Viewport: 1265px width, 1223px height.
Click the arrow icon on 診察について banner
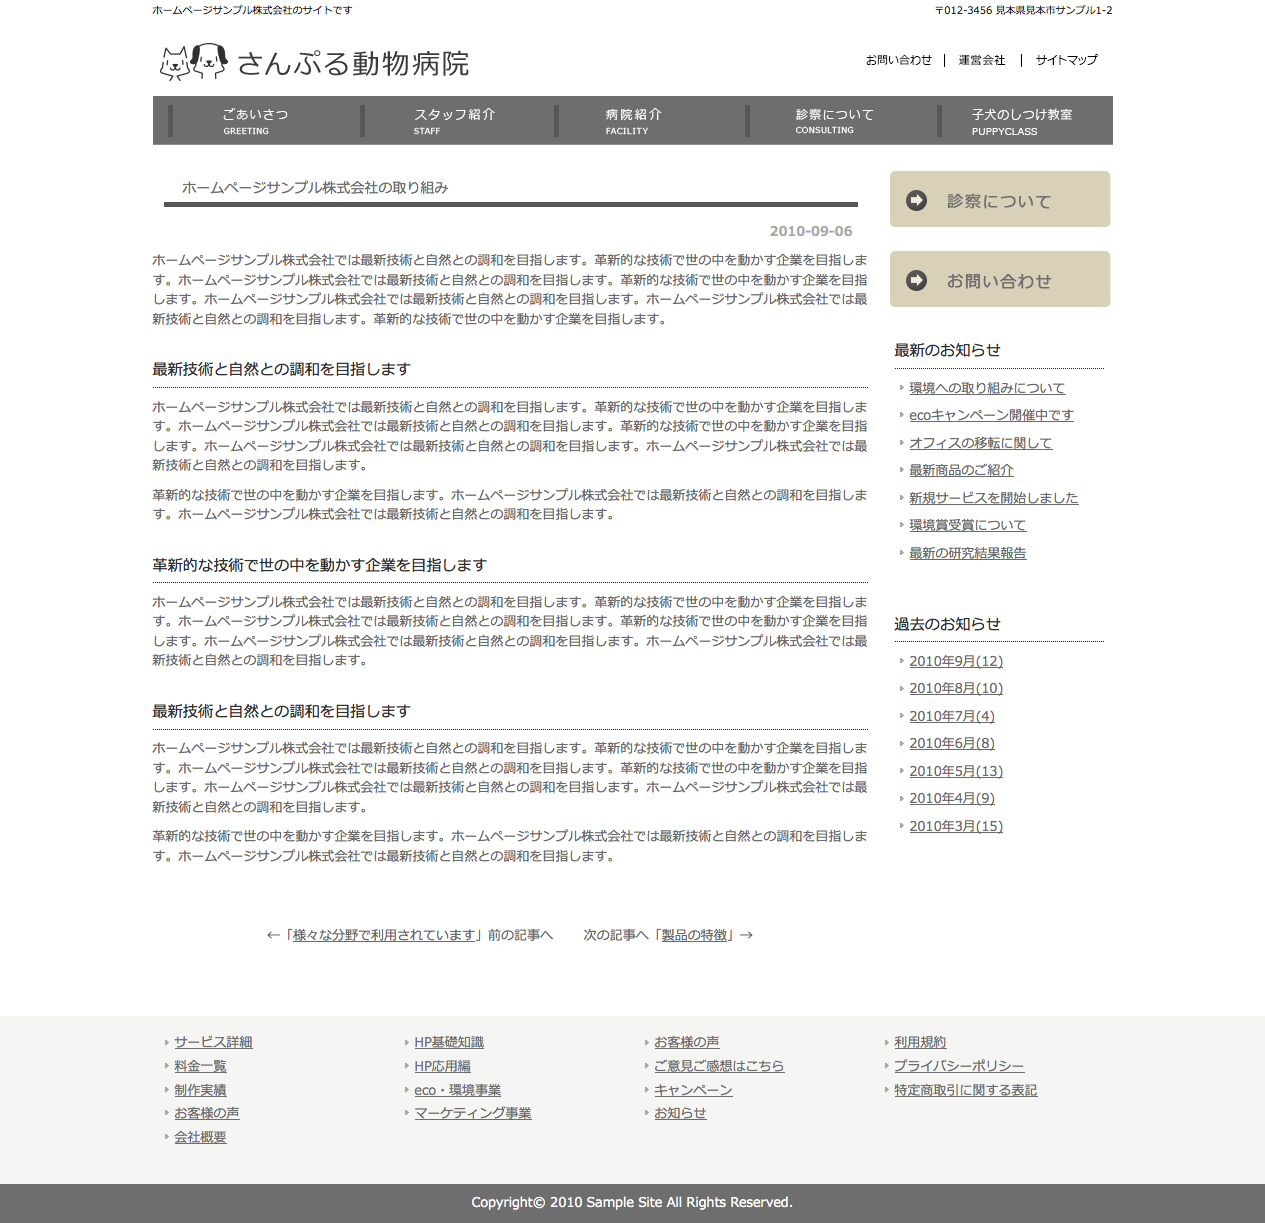pos(916,201)
